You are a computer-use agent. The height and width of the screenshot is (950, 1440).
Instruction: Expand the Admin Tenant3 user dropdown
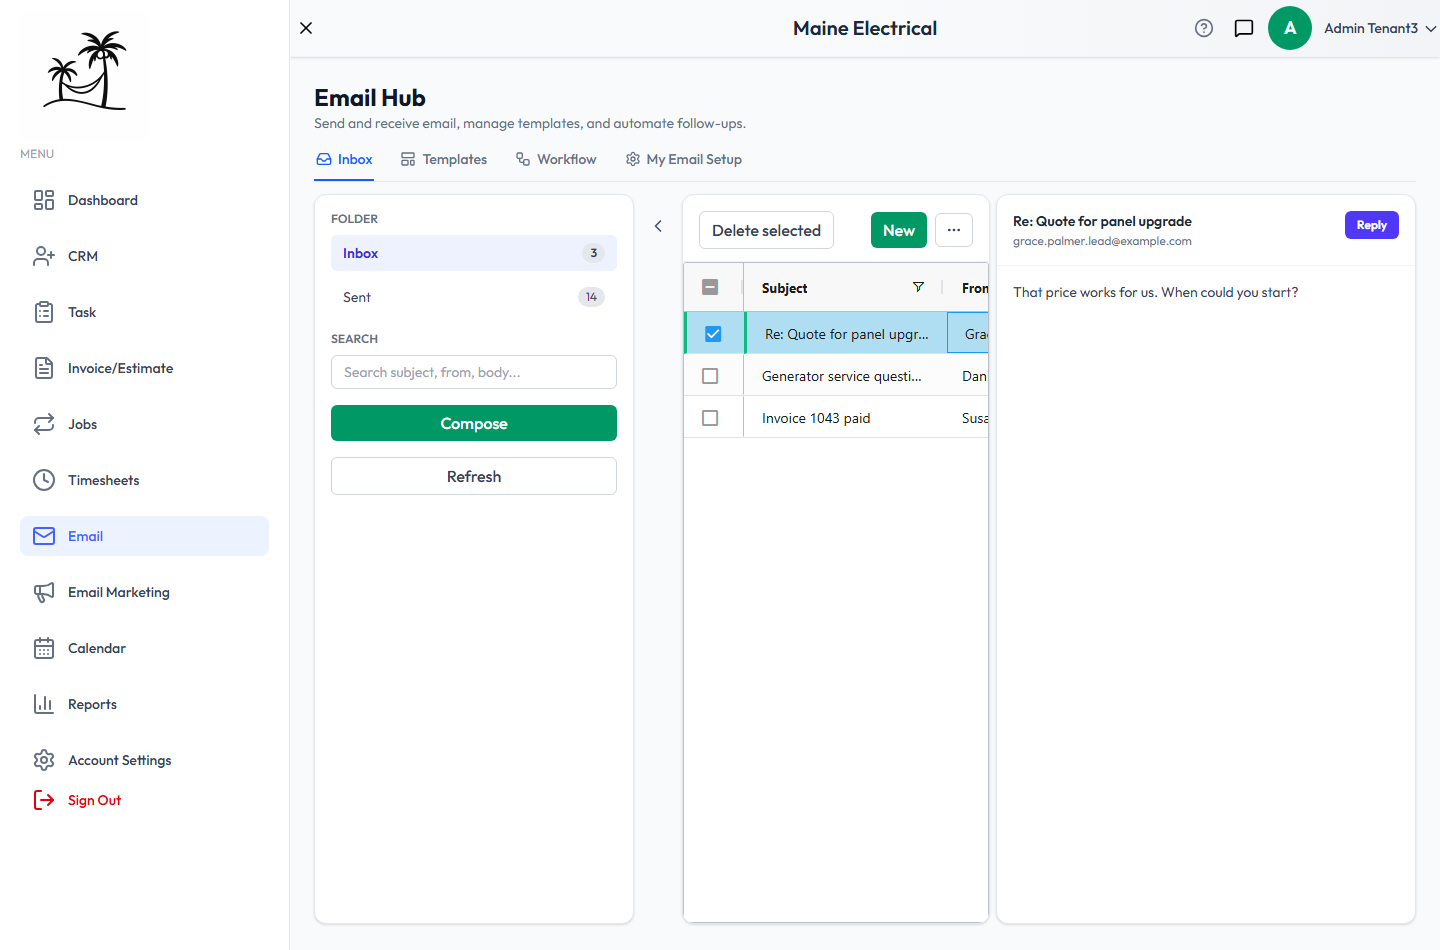[1380, 28]
